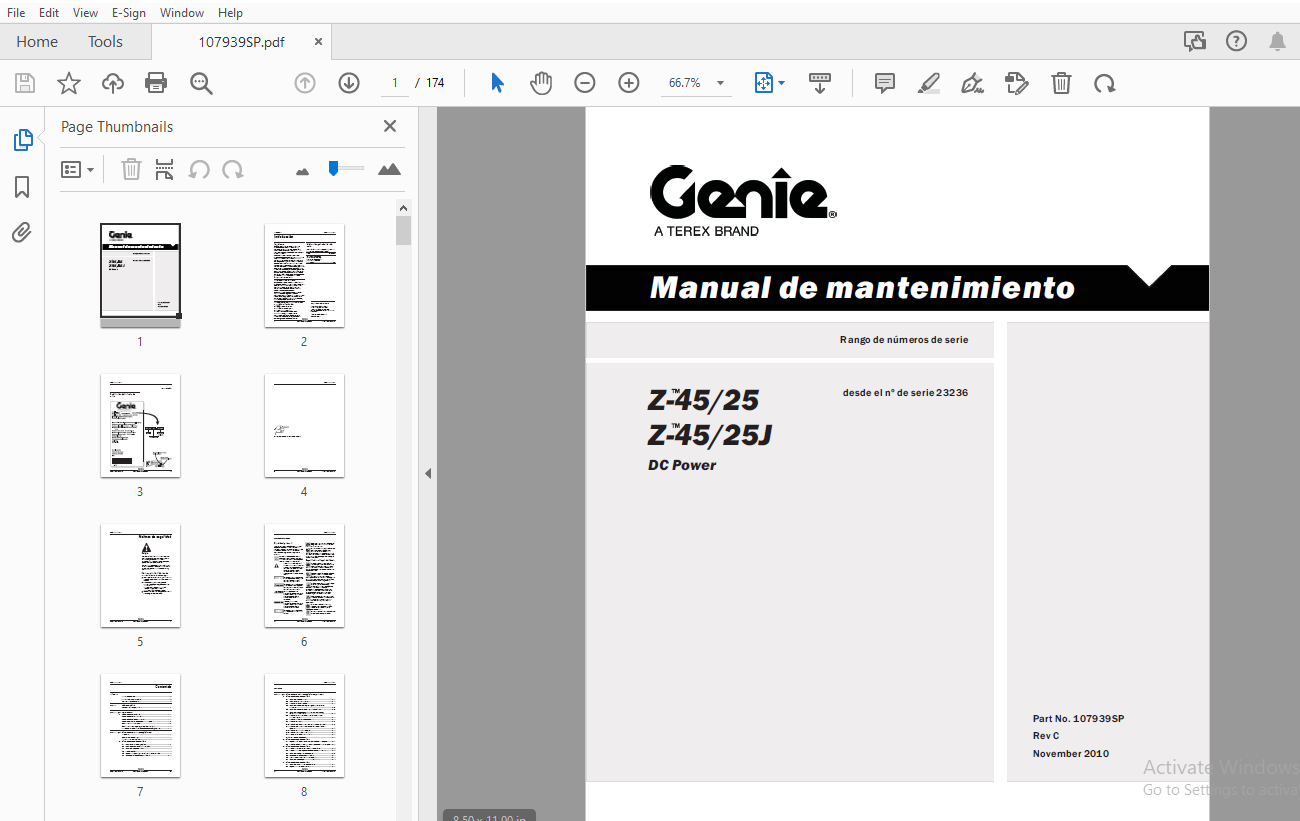Viewport: 1300px width, 821px height.
Task: Delete selected pages in the thumbnails panel
Action: (131, 170)
